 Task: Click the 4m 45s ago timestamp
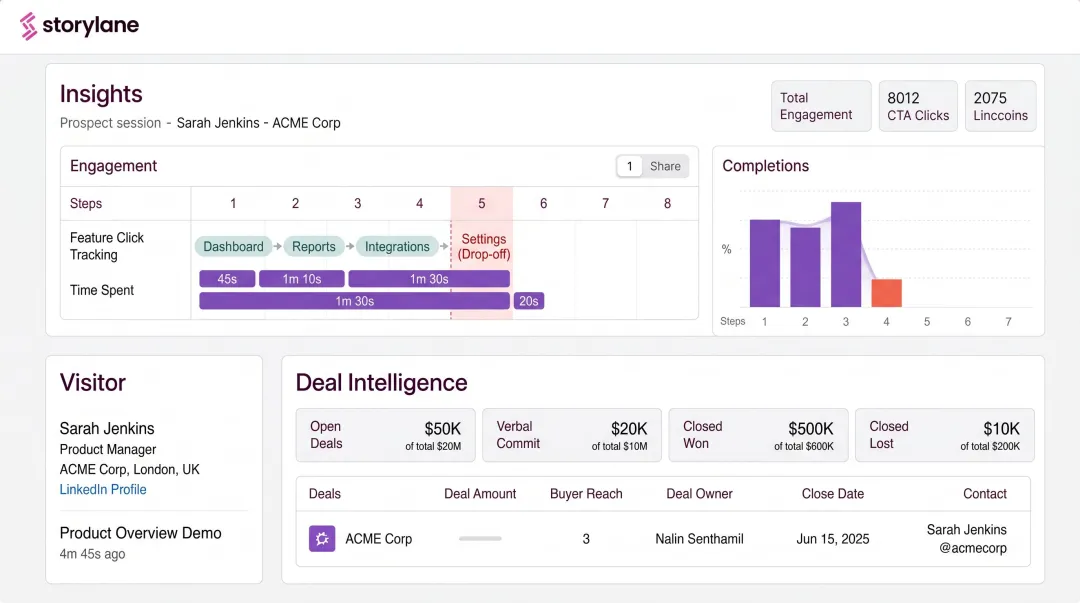click(92, 553)
